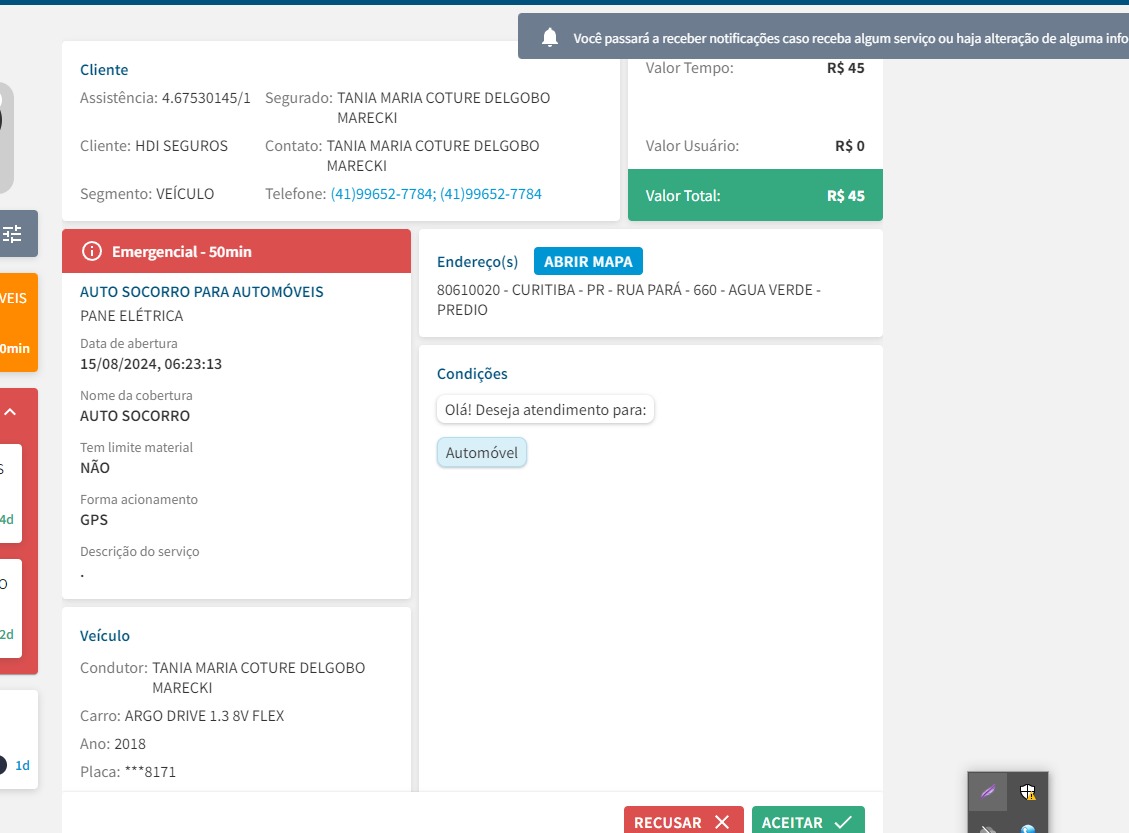Click the info icon in Emergencial banner
1129x833 pixels.
coord(91,251)
